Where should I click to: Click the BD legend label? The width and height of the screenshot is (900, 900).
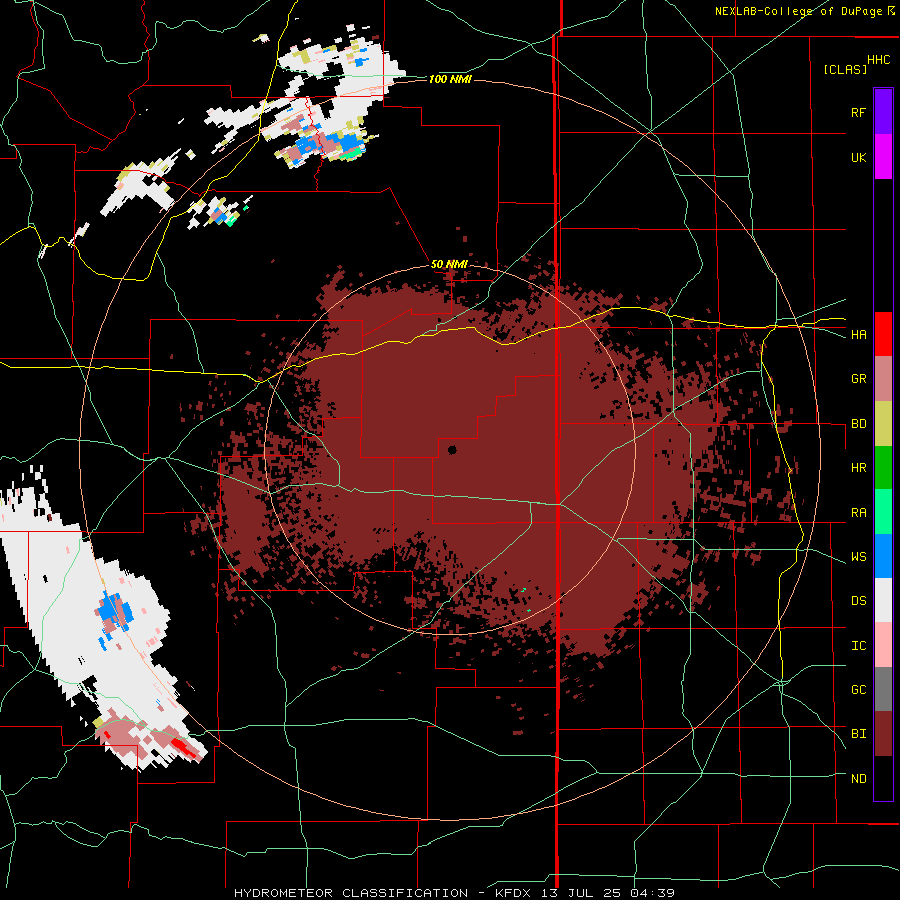(x=858, y=424)
